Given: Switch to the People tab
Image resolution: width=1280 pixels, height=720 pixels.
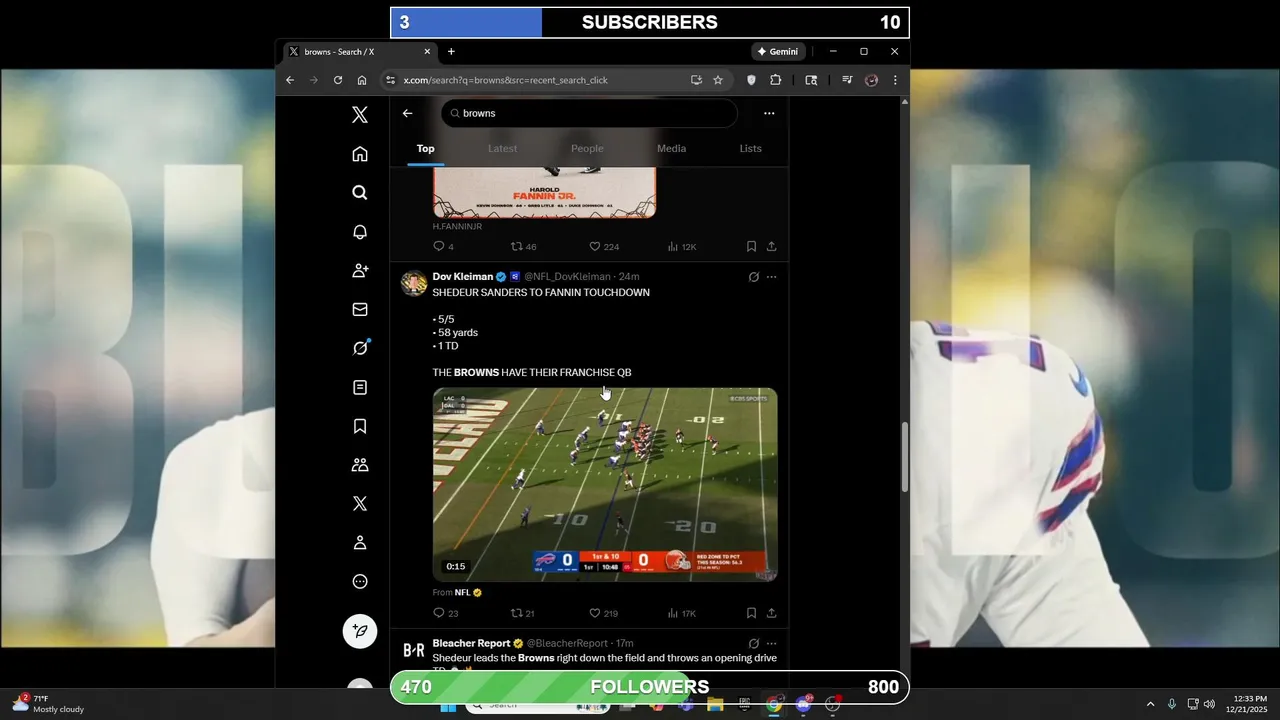Looking at the screenshot, I should pos(587,148).
